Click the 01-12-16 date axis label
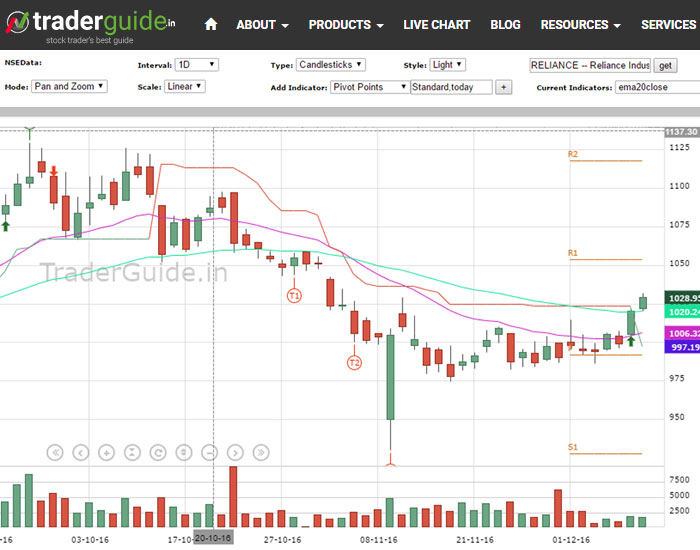 click(x=571, y=540)
